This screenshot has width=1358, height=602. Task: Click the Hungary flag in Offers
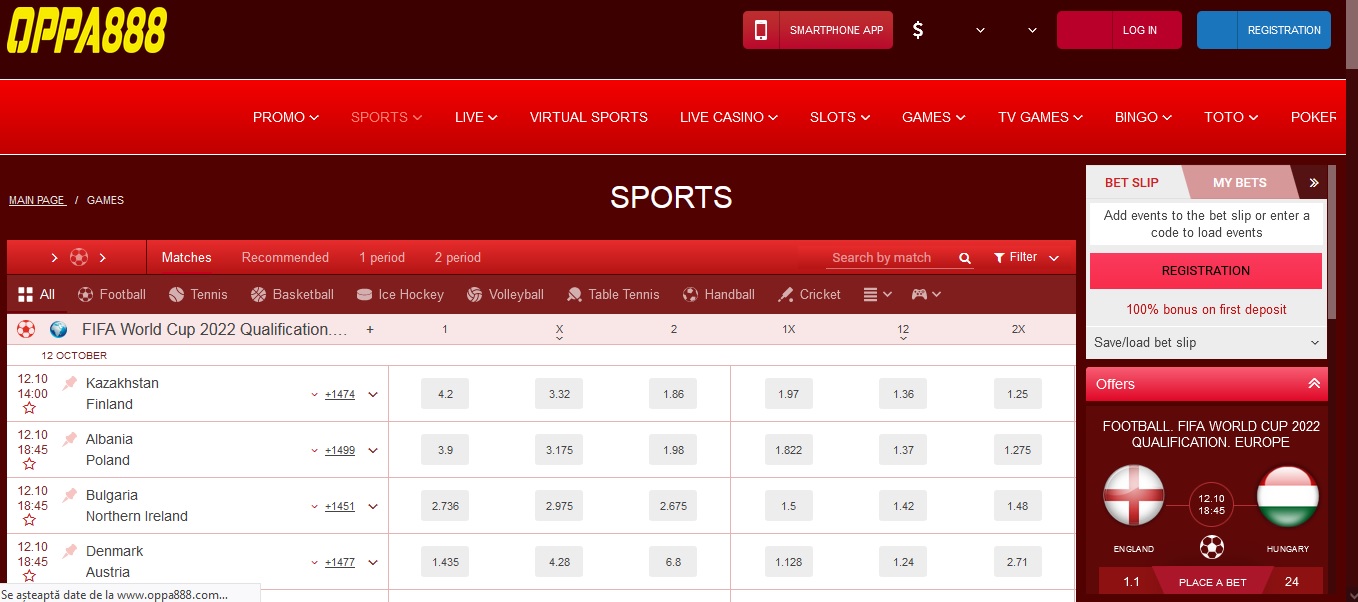pos(1288,495)
